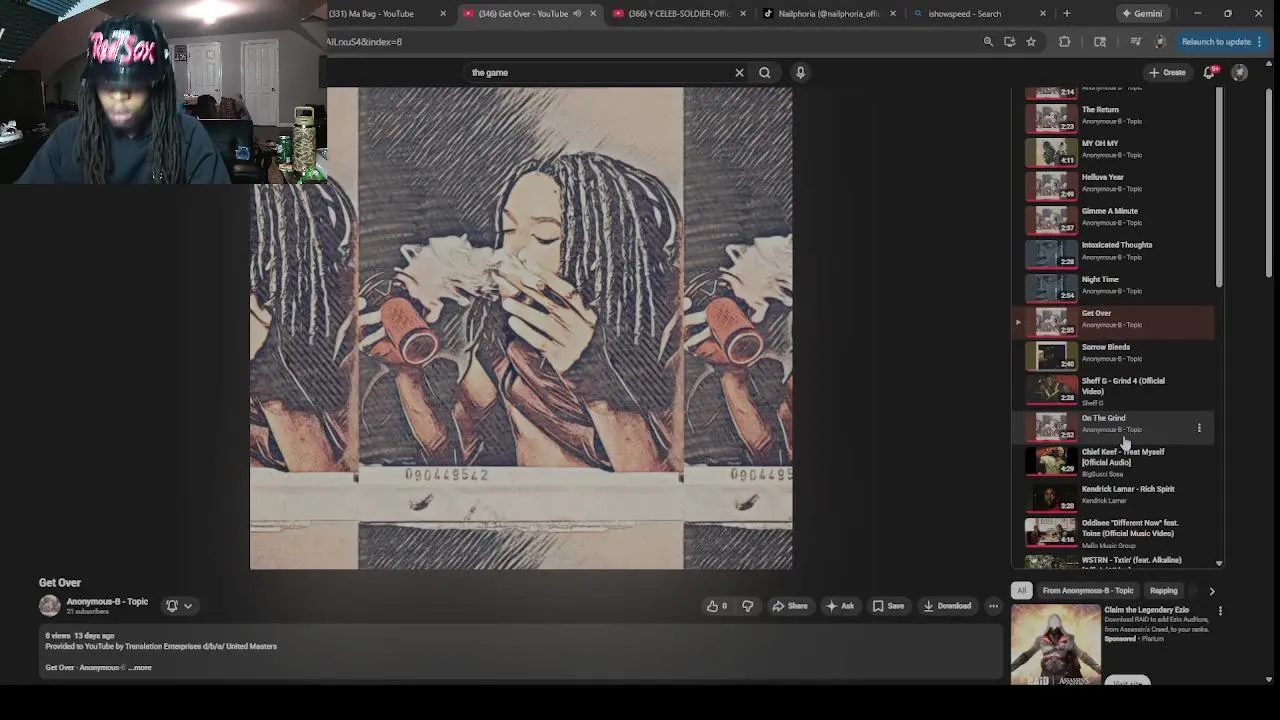Open the Anonymous-B channel avatar
Viewport: 1280px width, 720px height.
[49, 606]
